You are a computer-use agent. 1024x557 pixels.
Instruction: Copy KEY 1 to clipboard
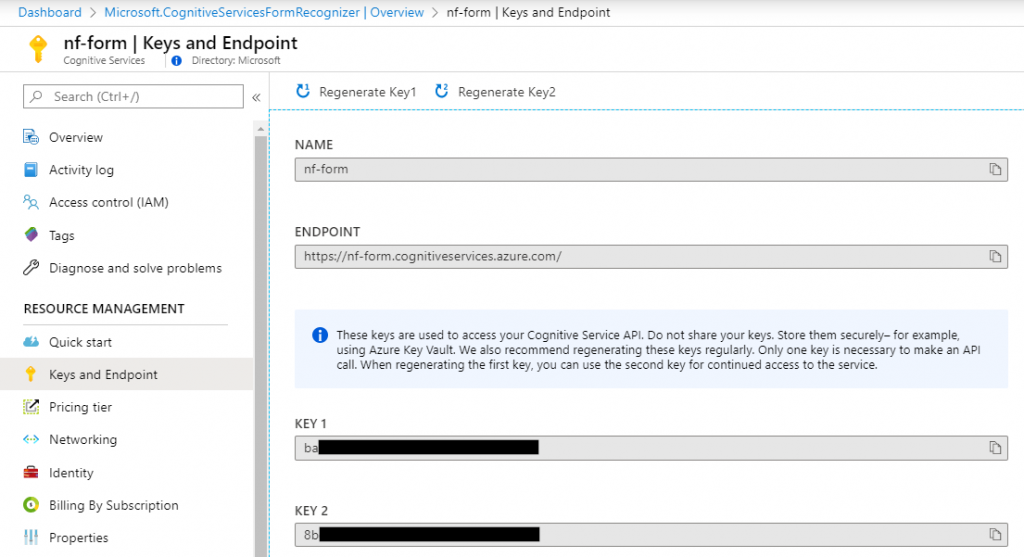tap(995, 448)
